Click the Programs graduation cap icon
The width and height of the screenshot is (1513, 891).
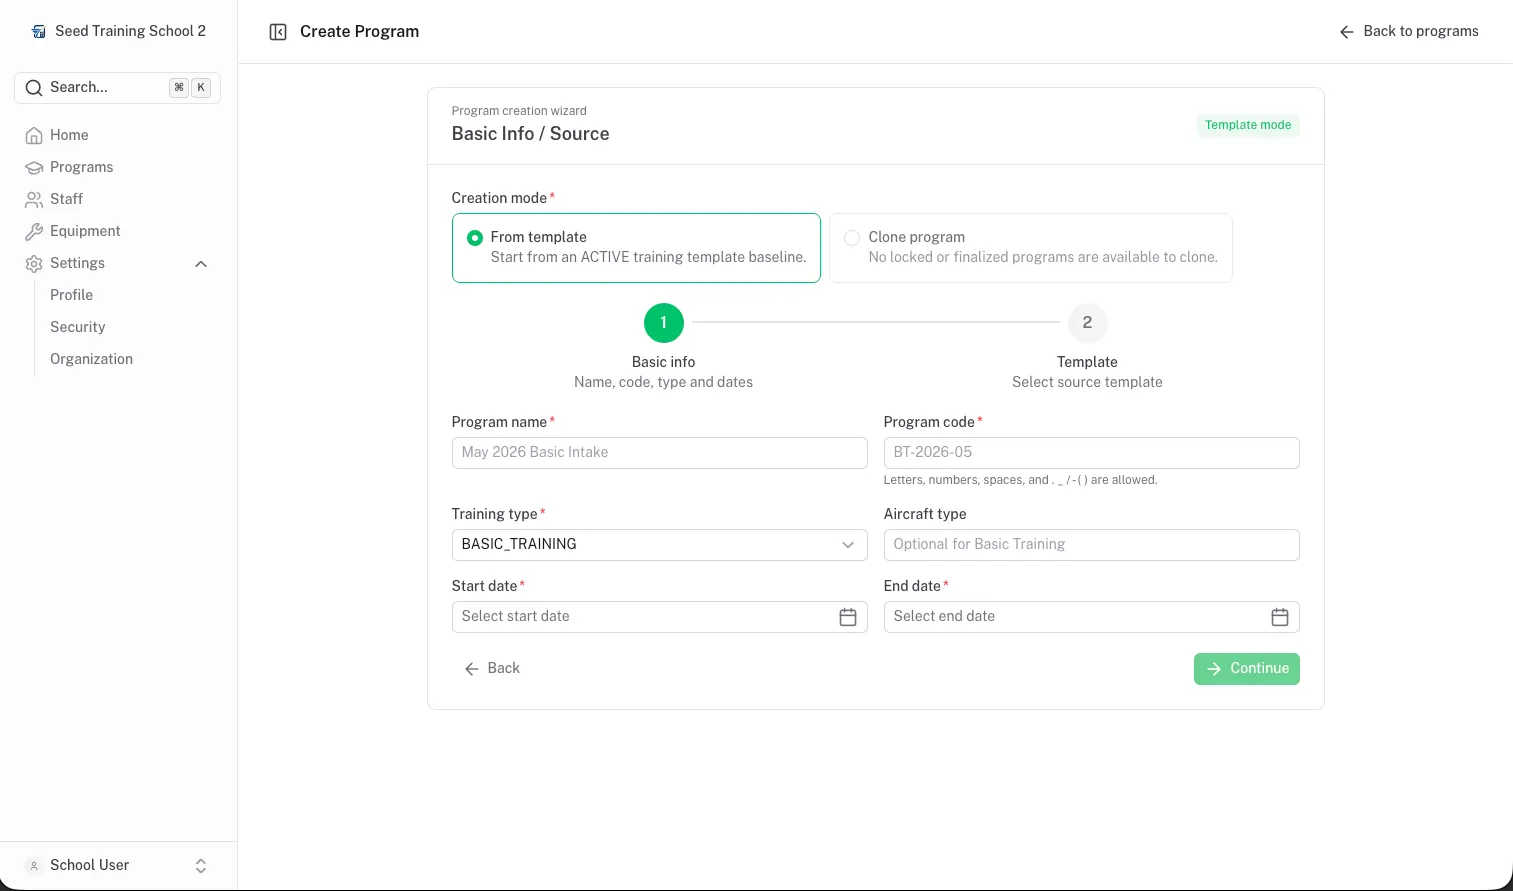(x=34, y=167)
